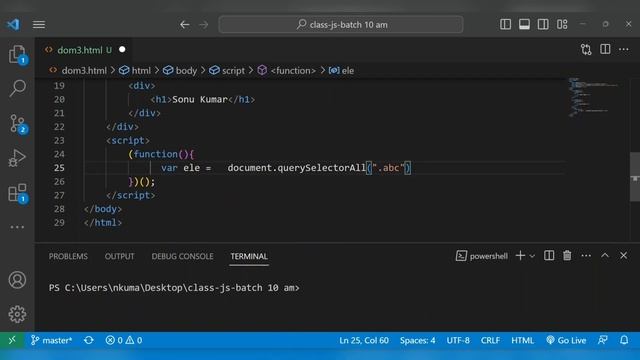Select the dom3.html editor tab
Viewport: 640px width, 360px height.
84,50
